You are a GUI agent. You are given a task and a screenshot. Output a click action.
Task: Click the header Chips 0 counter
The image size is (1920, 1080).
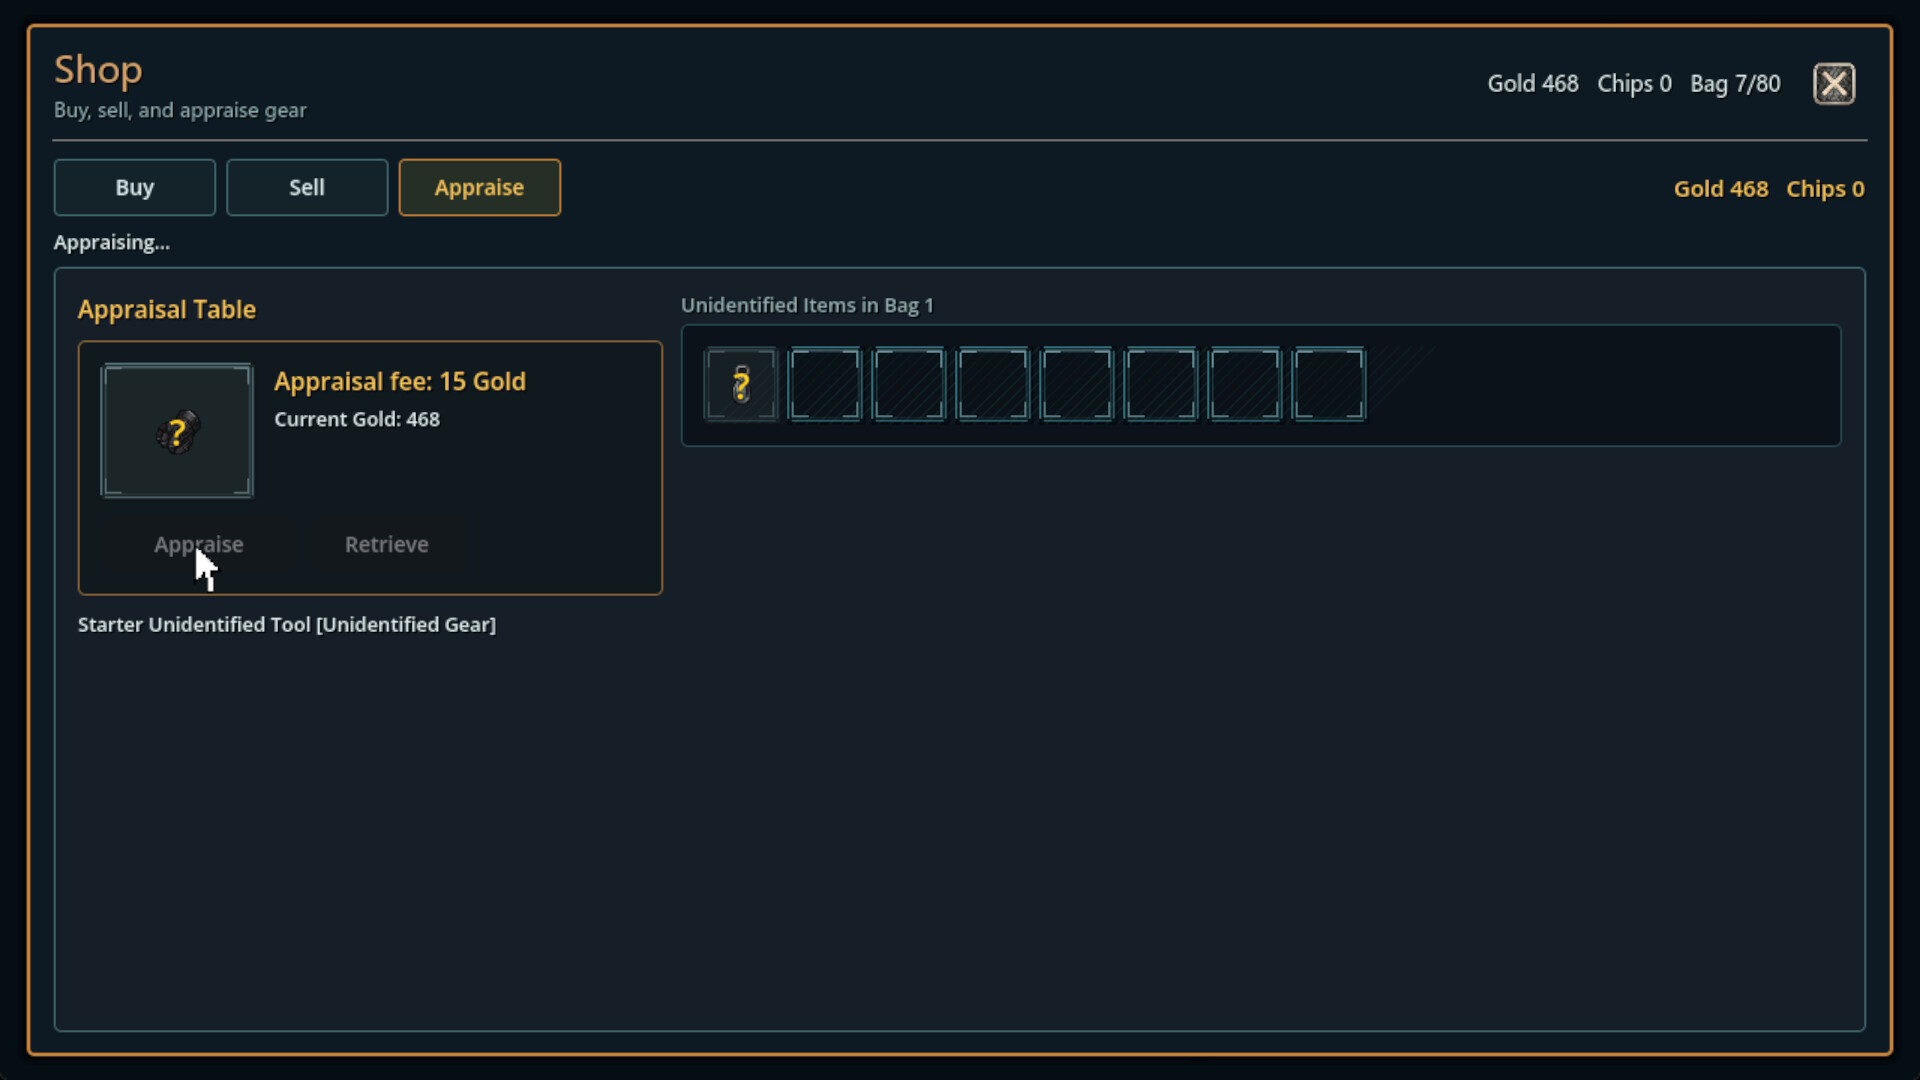point(1634,84)
